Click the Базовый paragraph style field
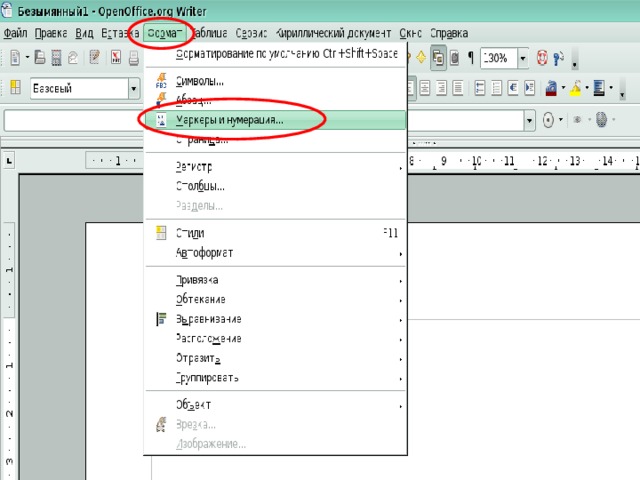The width and height of the screenshot is (640, 480). [x=79, y=88]
